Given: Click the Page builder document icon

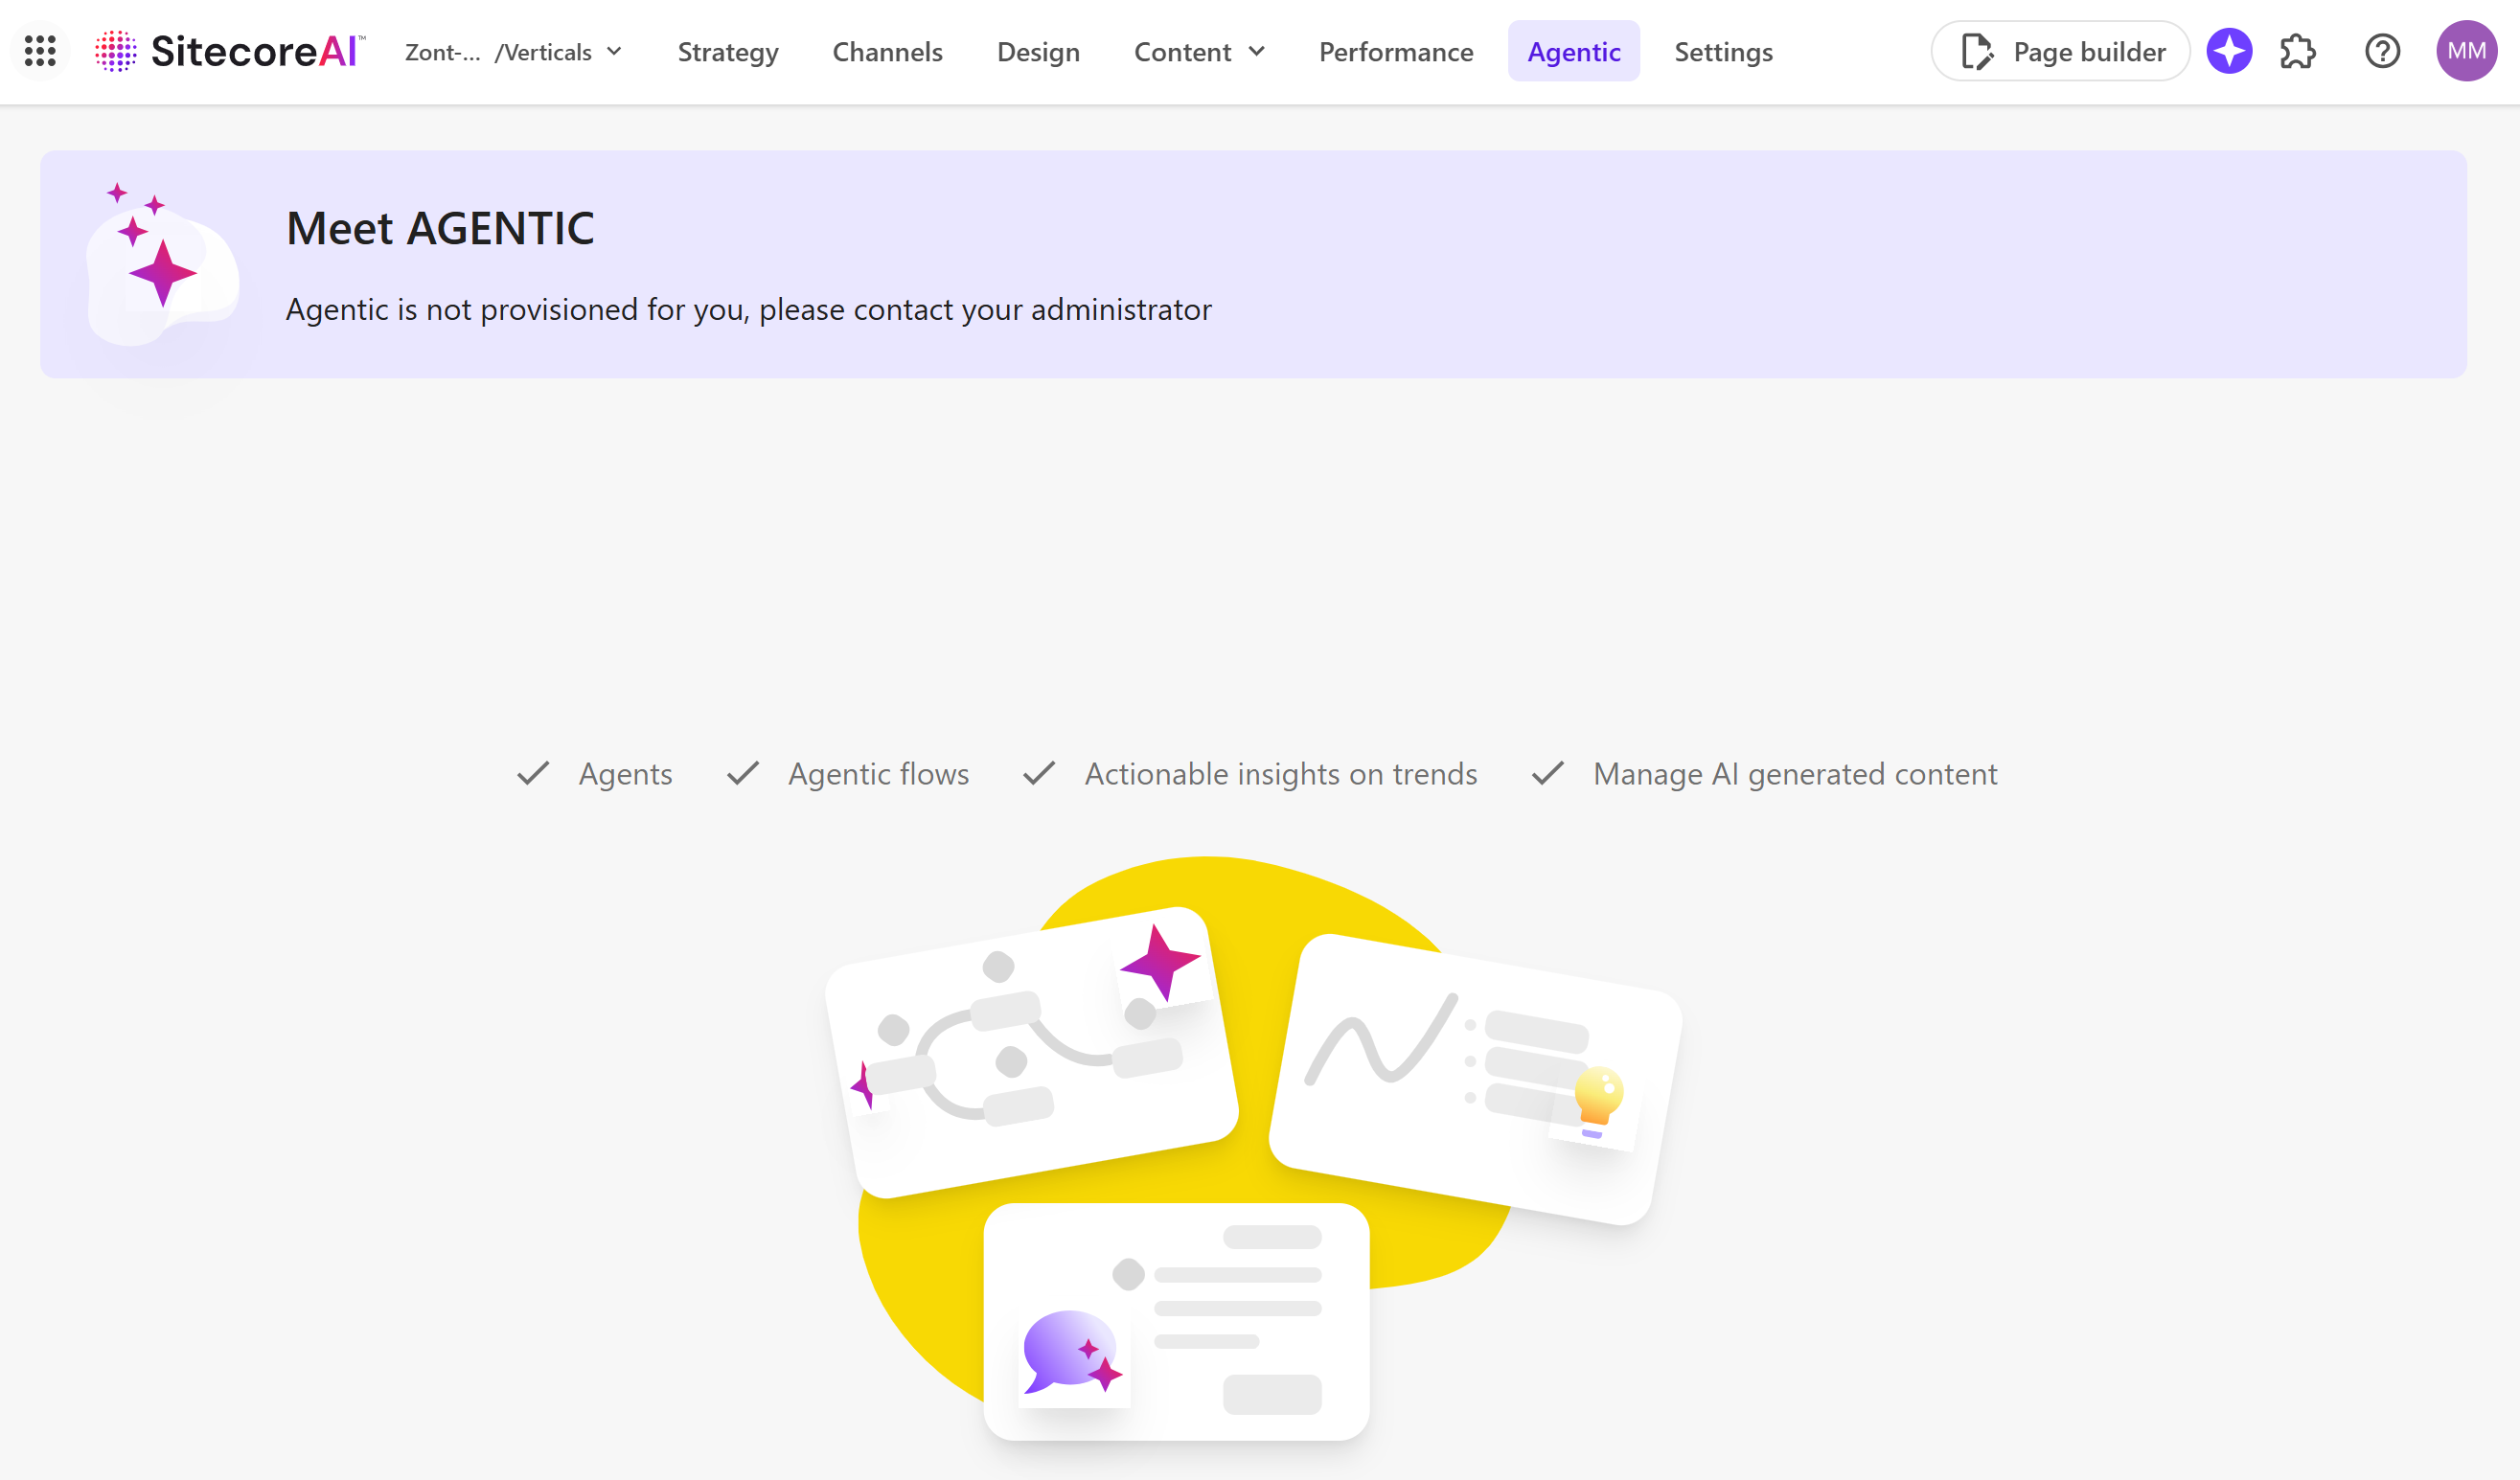Looking at the screenshot, I should (x=1976, y=51).
